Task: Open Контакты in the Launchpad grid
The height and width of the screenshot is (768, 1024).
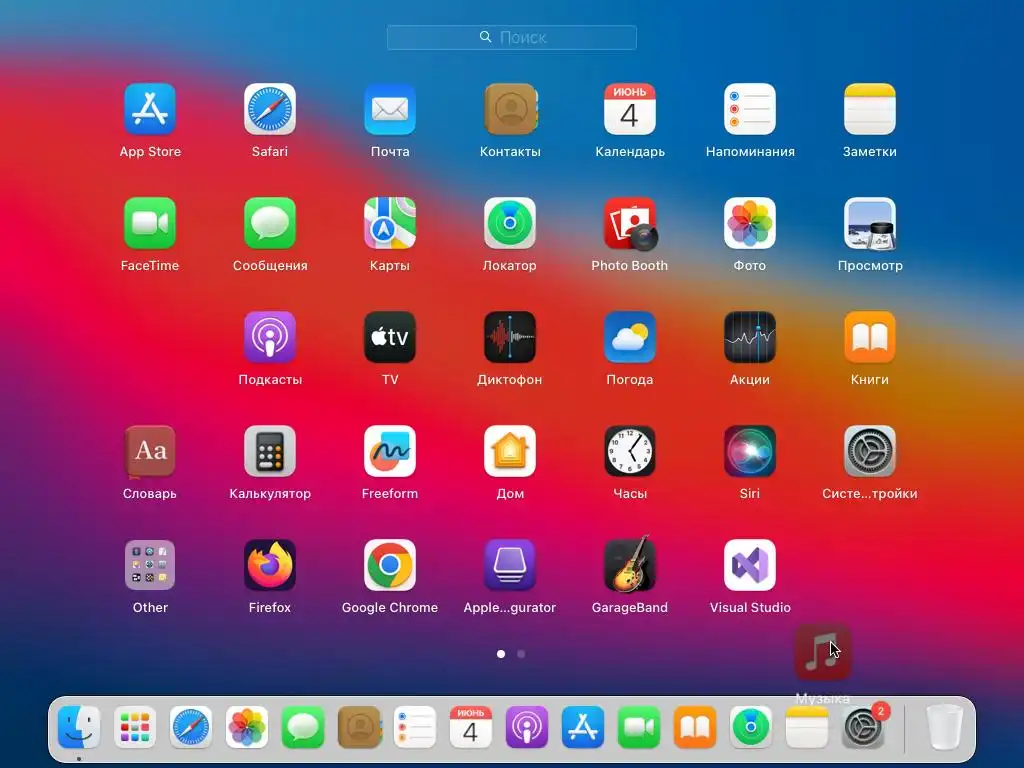Action: [x=510, y=109]
